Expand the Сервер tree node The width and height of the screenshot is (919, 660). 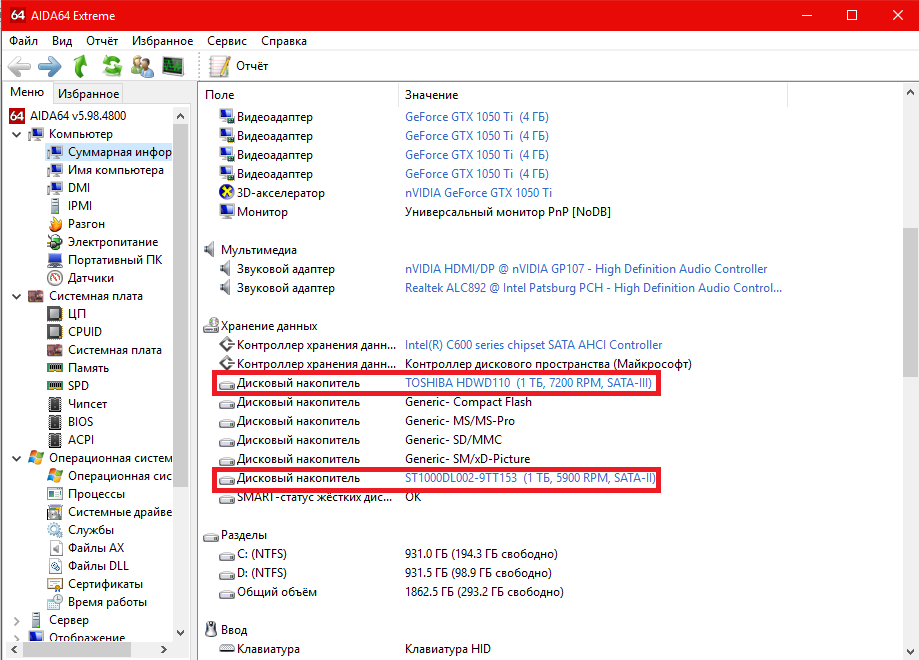[16, 620]
